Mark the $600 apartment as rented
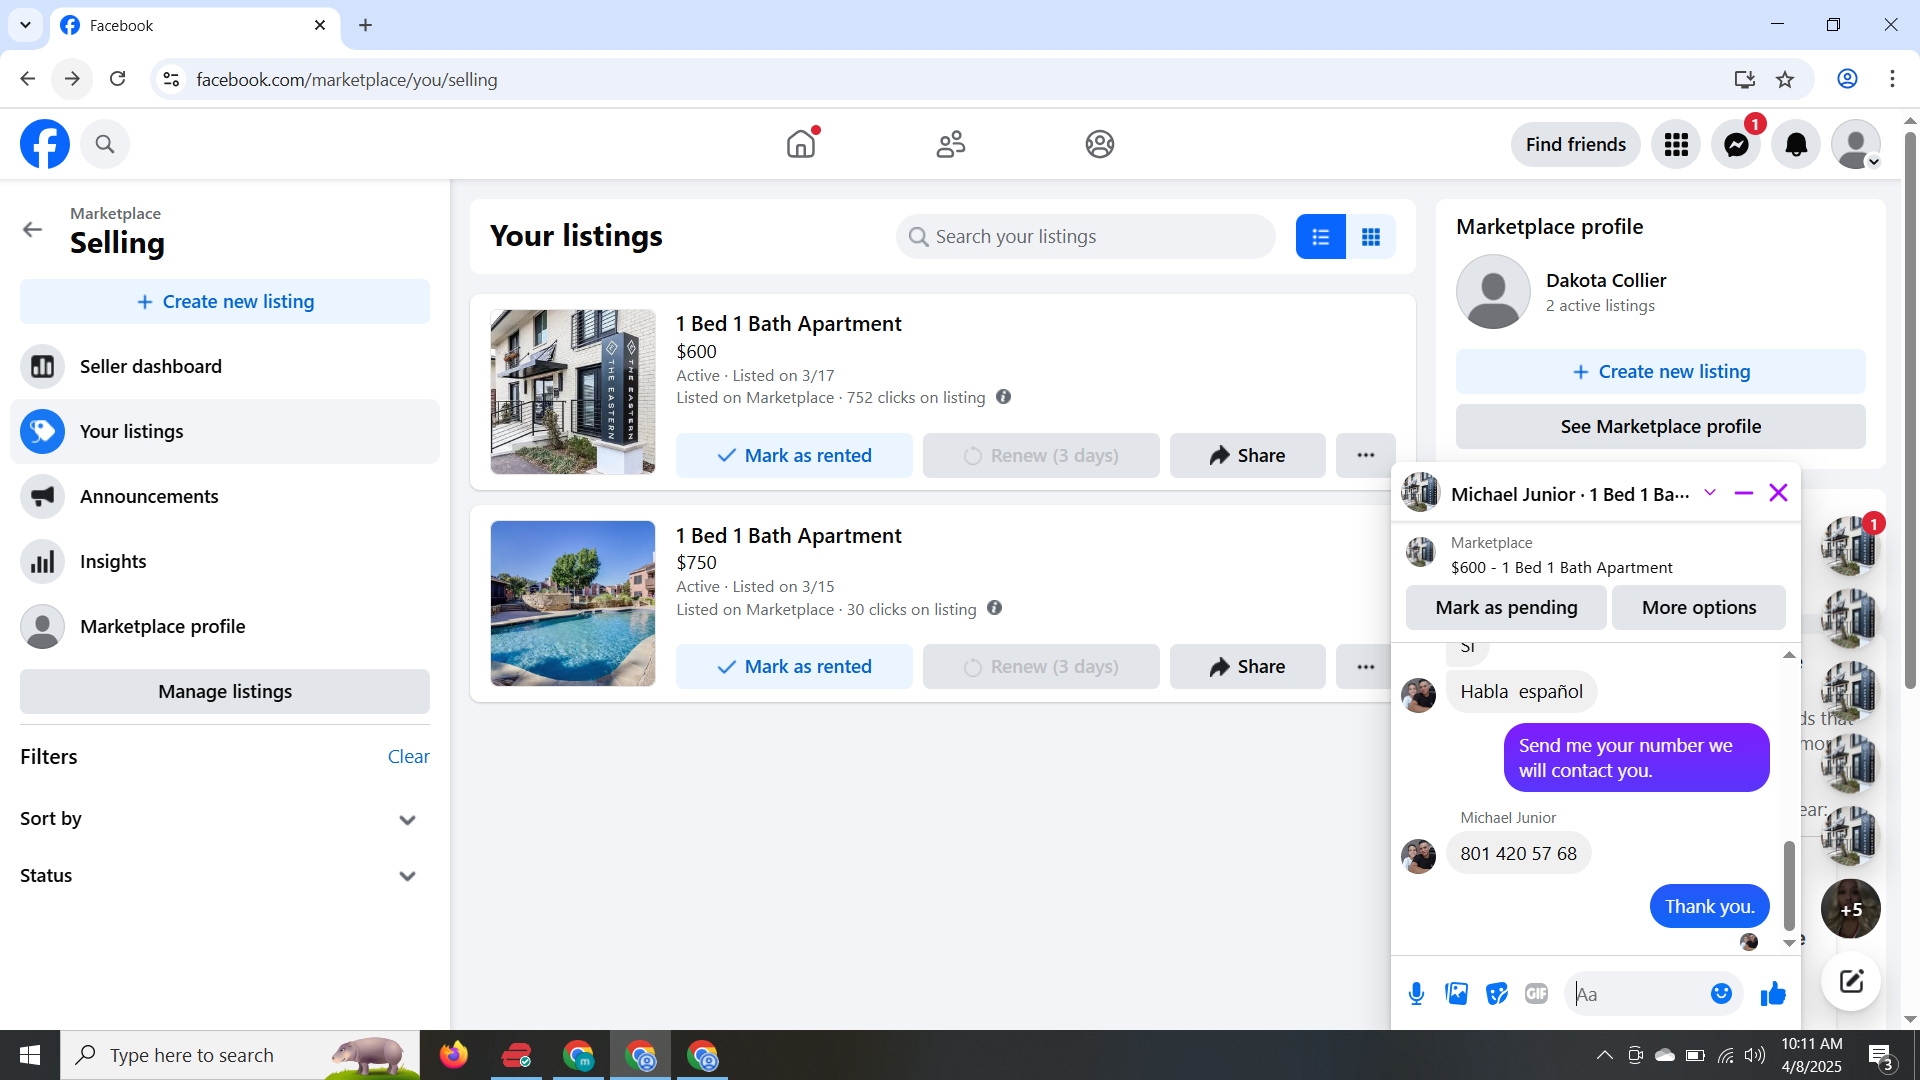The image size is (1920, 1080). coord(794,455)
